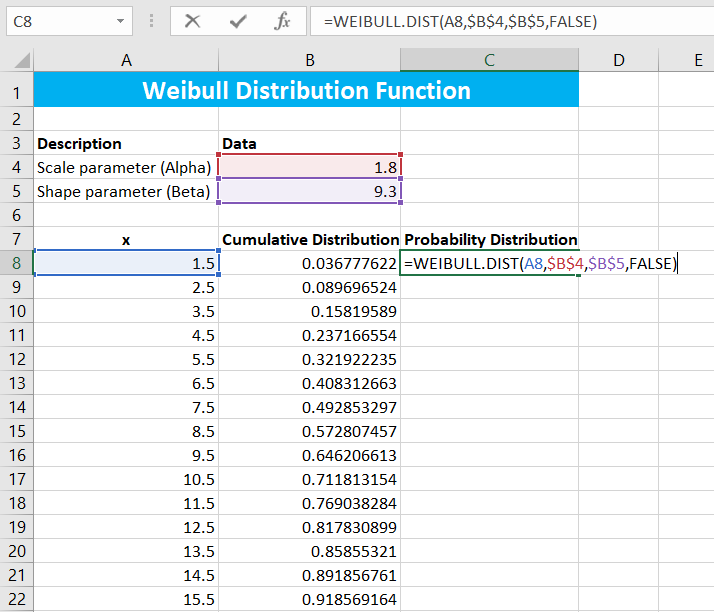The image size is (714, 612).
Task: Select the Cumulative Distribution header cell
Action: click(309, 240)
